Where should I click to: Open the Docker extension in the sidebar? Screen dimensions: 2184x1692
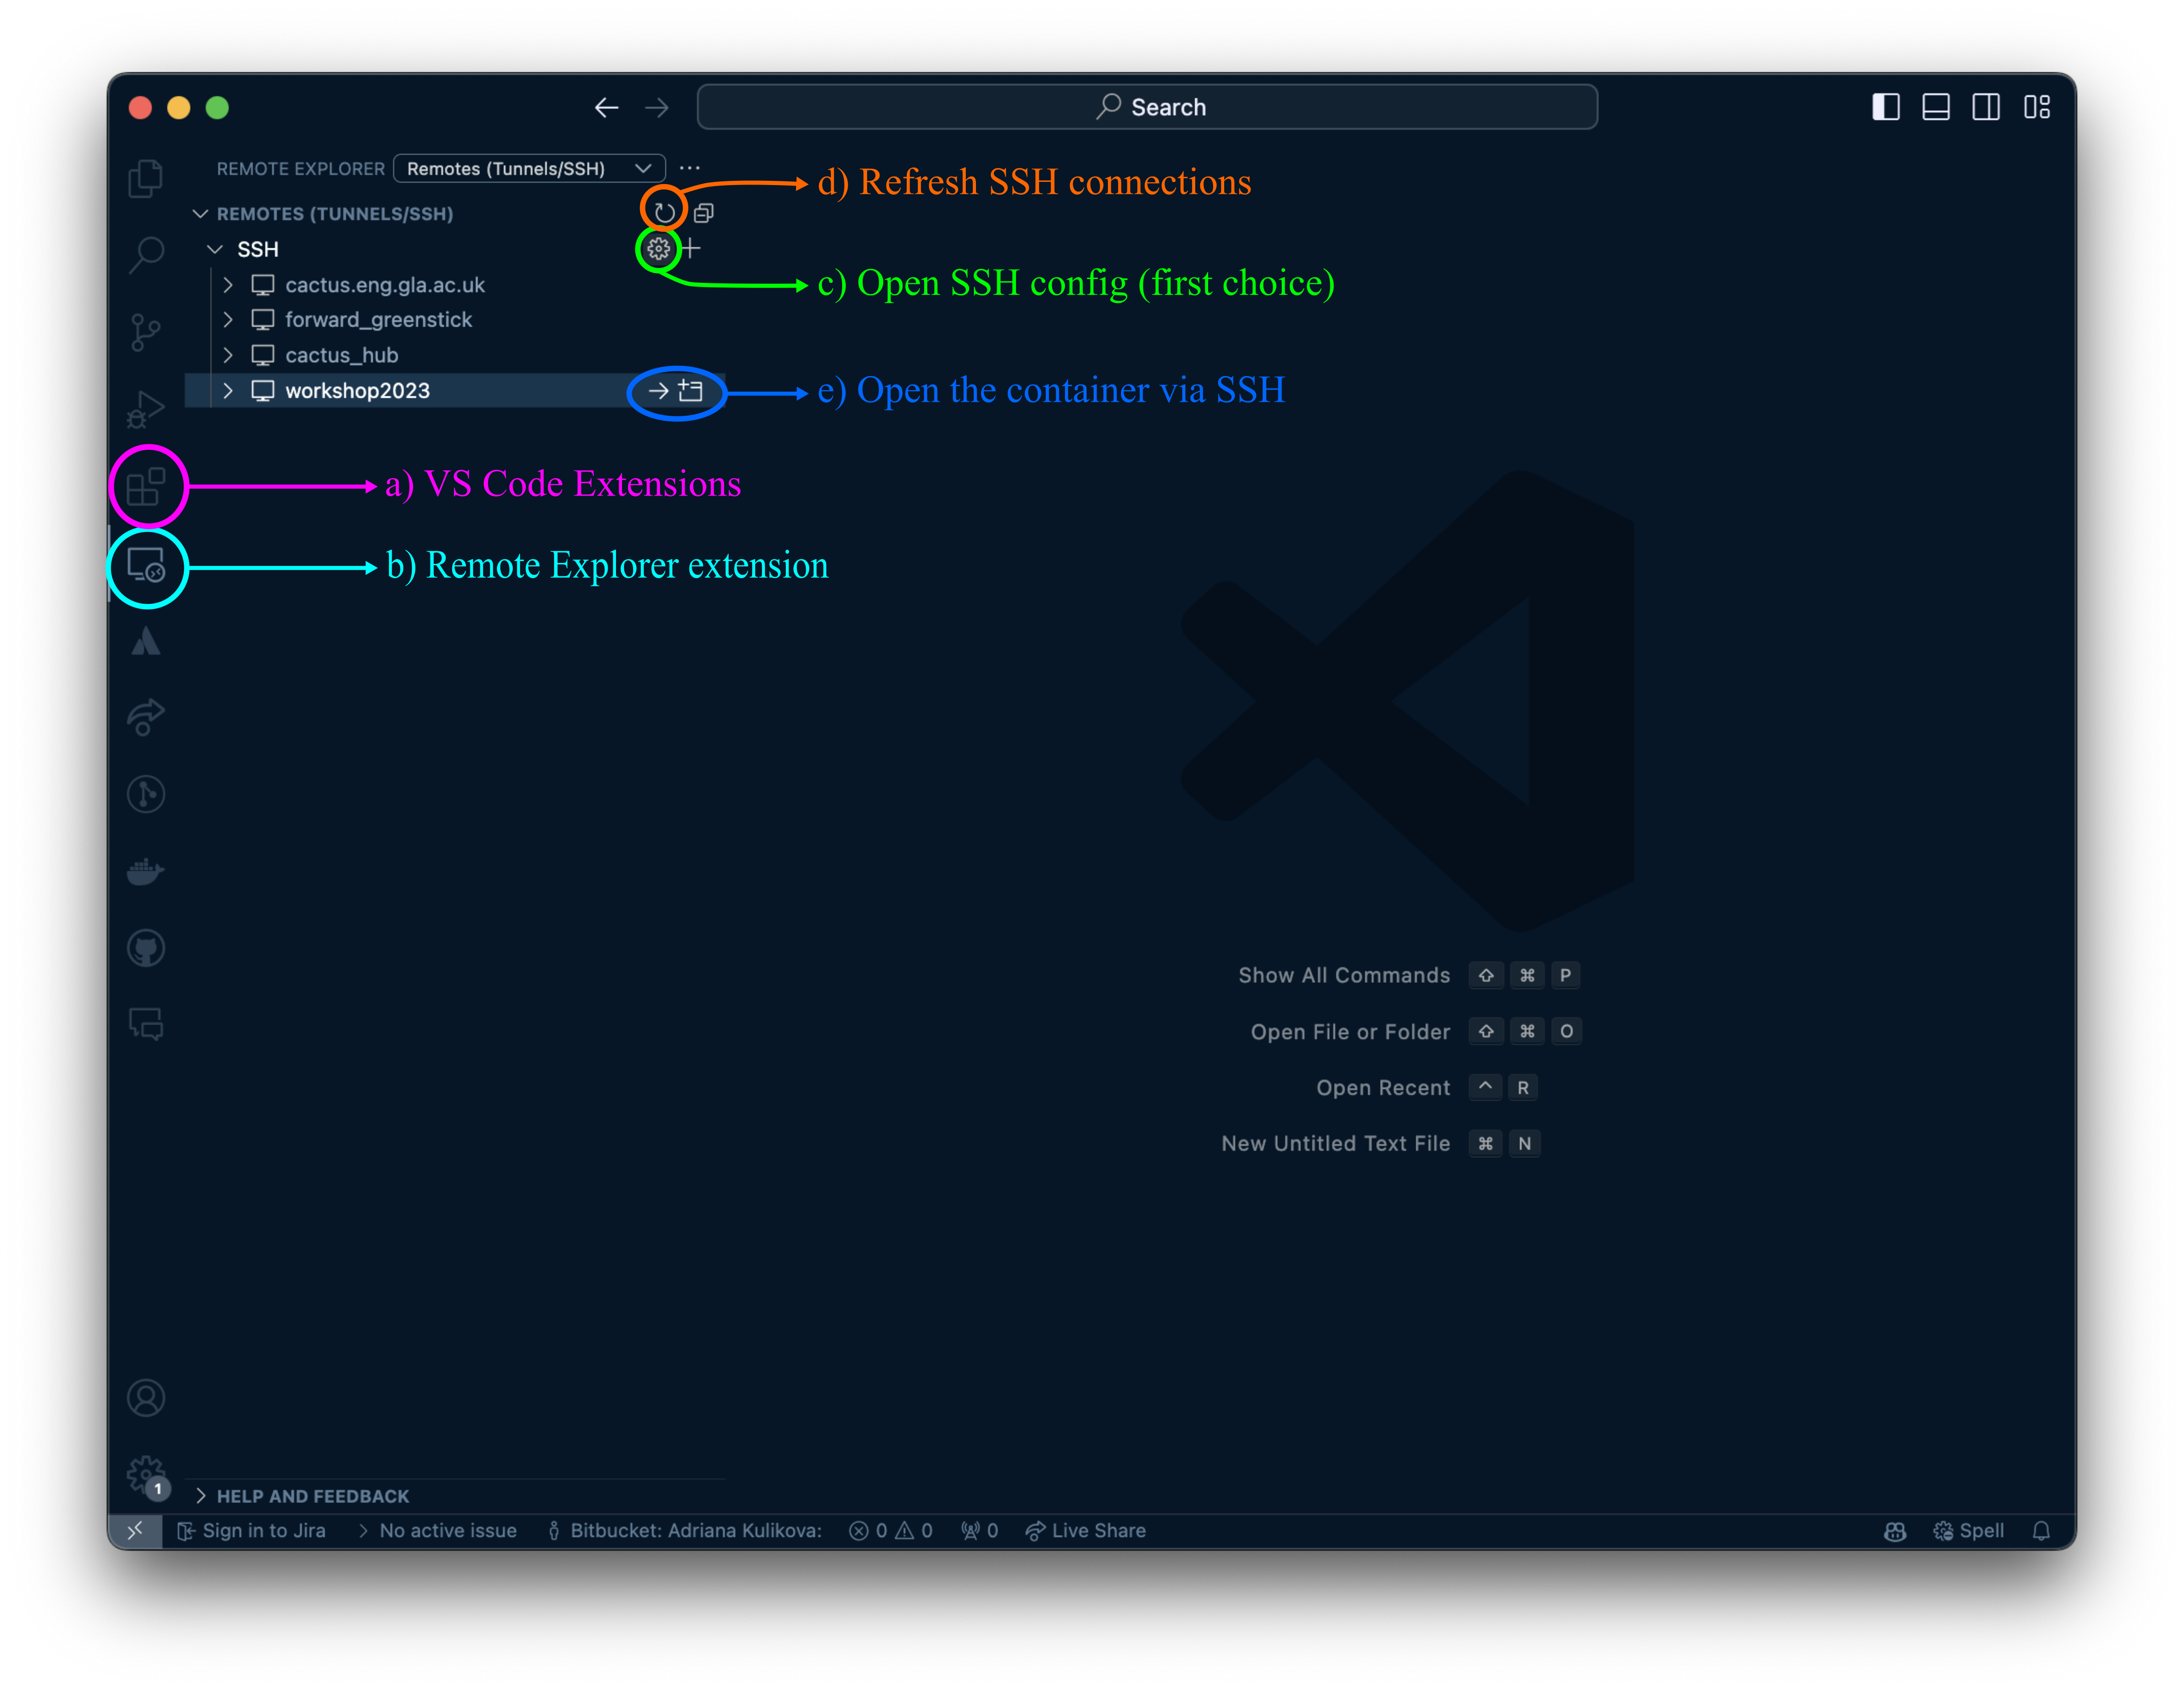[x=146, y=871]
